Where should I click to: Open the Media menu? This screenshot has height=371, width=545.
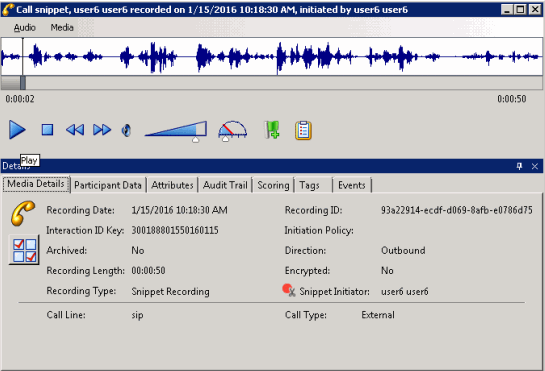(62, 27)
